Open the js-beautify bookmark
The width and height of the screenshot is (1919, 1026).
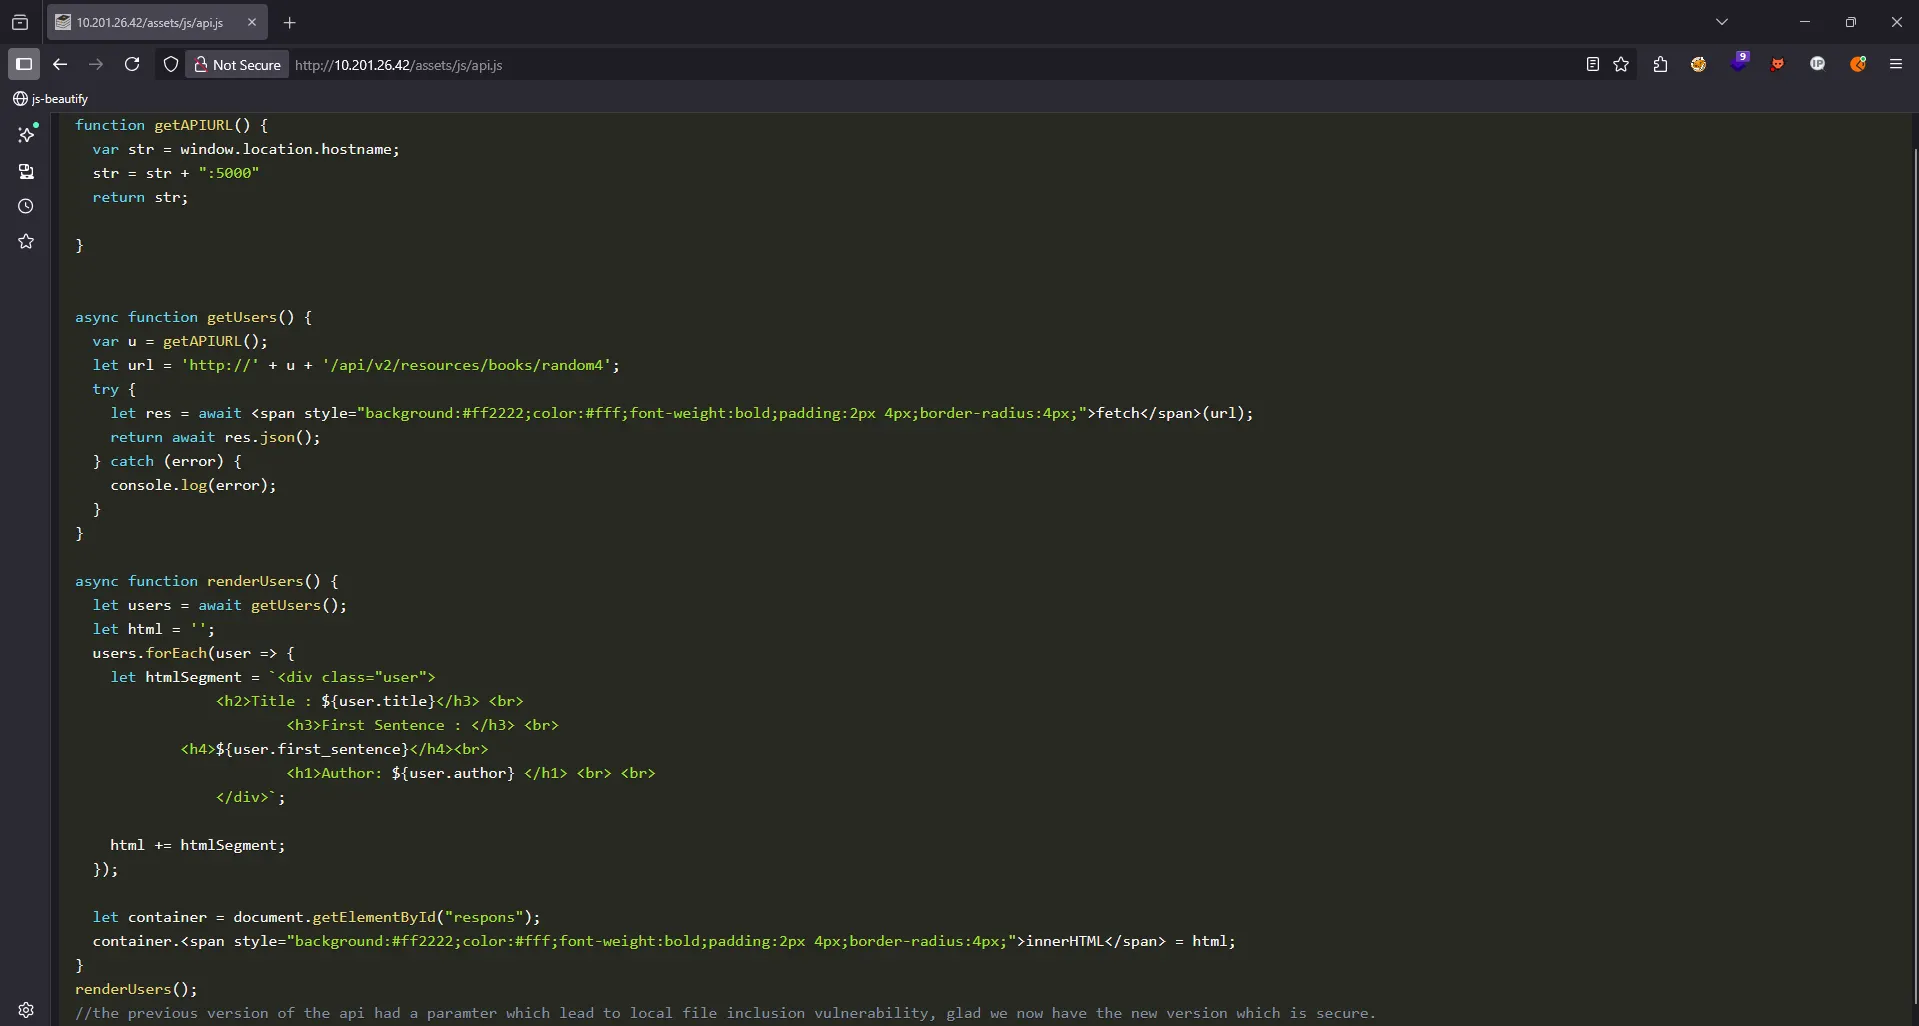(x=50, y=98)
